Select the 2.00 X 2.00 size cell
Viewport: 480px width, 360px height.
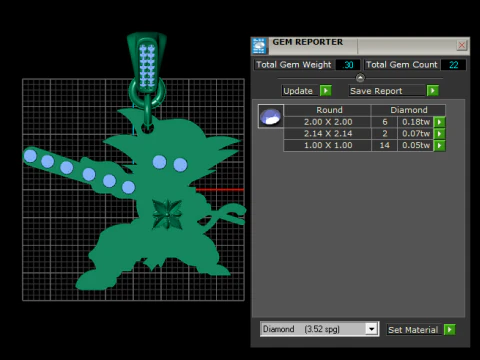[328, 122]
